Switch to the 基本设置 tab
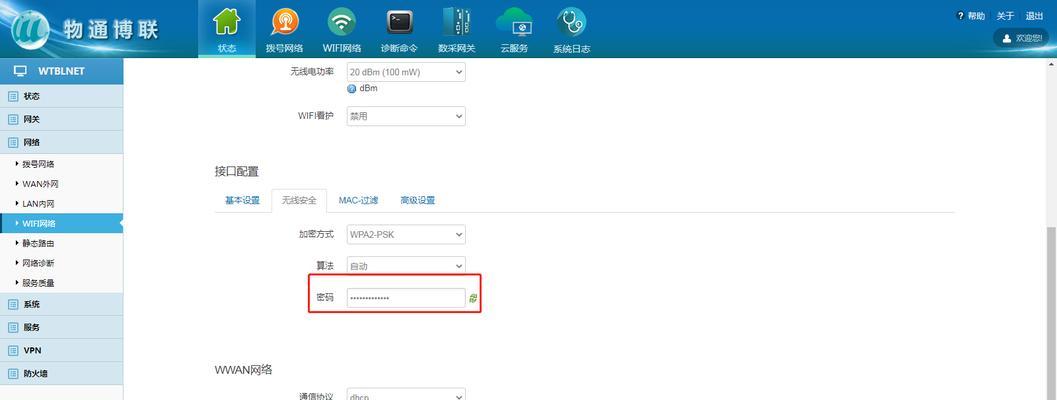Screen dimensions: 1057x400 click(242, 200)
